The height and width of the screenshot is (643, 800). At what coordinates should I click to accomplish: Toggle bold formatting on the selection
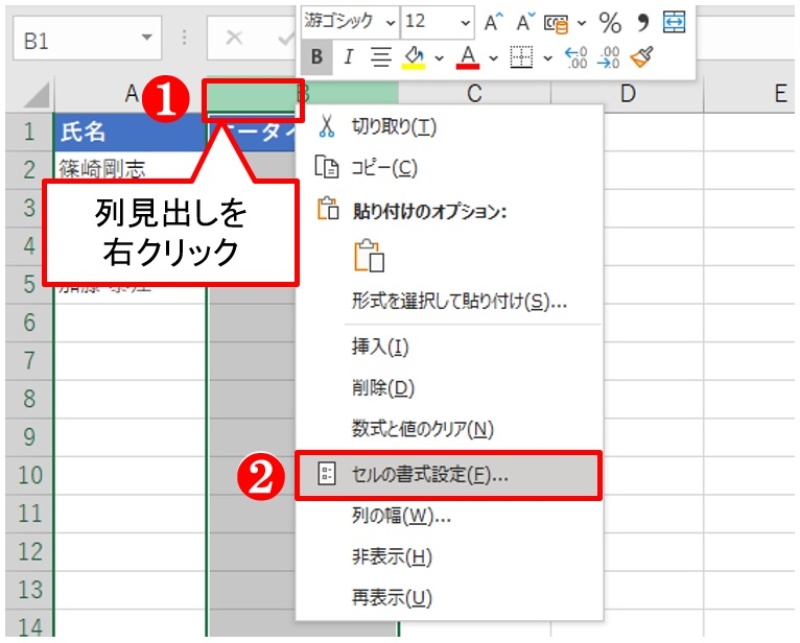click(x=316, y=57)
